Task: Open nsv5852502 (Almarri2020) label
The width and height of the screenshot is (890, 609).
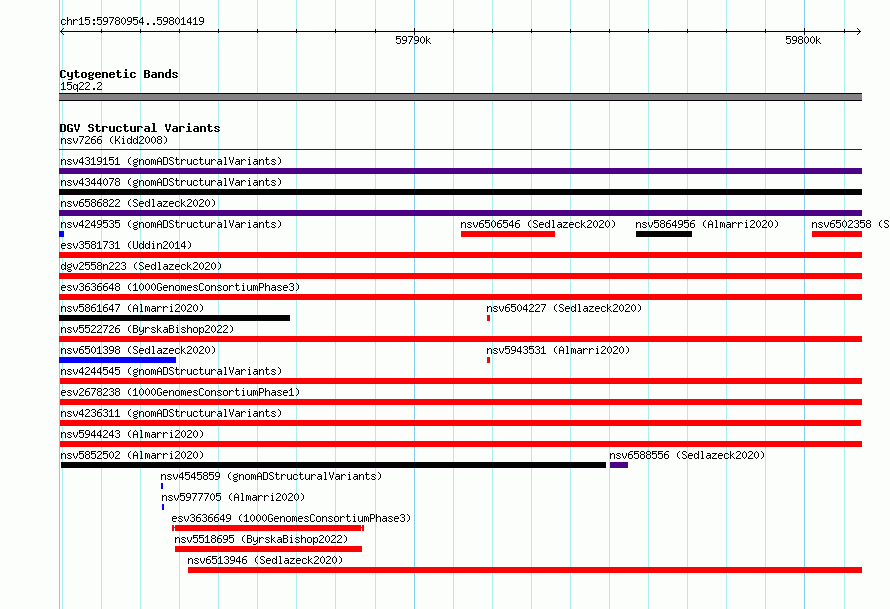Action: coord(132,455)
